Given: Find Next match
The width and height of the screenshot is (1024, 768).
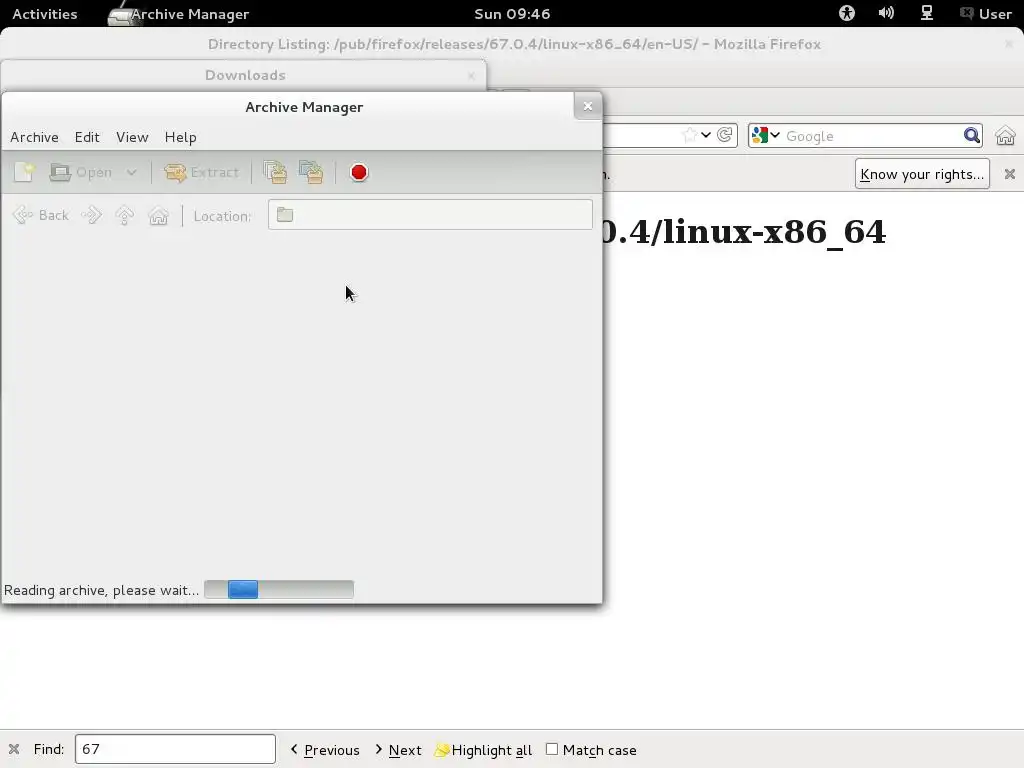Looking at the screenshot, I should [398, 750].
